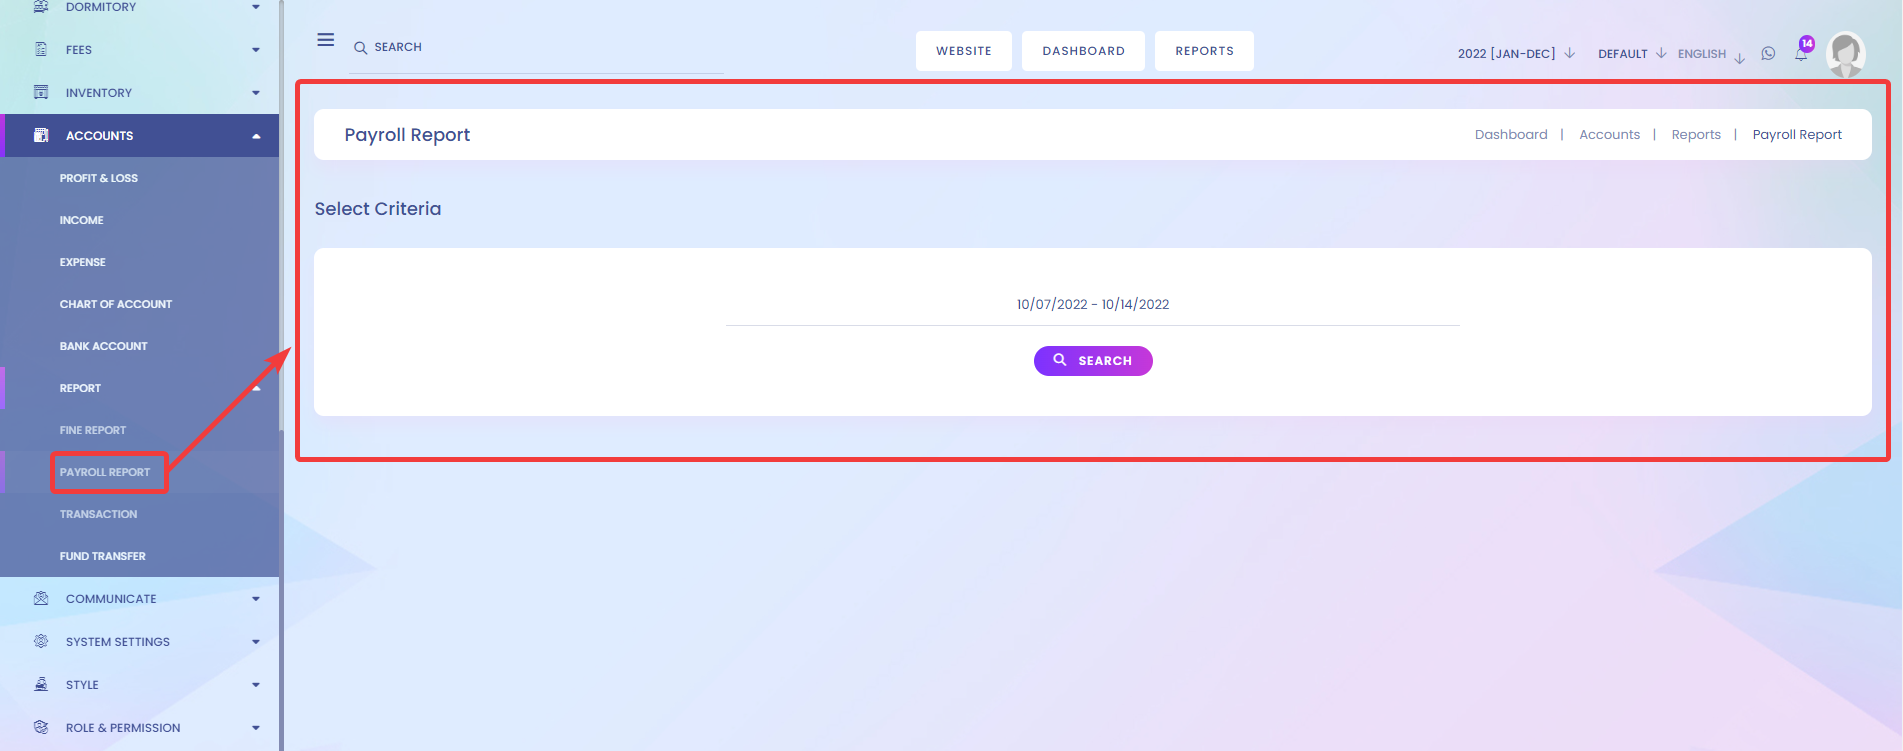
Task: Click the Inventory sidebar icon
Action: click(41, 92)
